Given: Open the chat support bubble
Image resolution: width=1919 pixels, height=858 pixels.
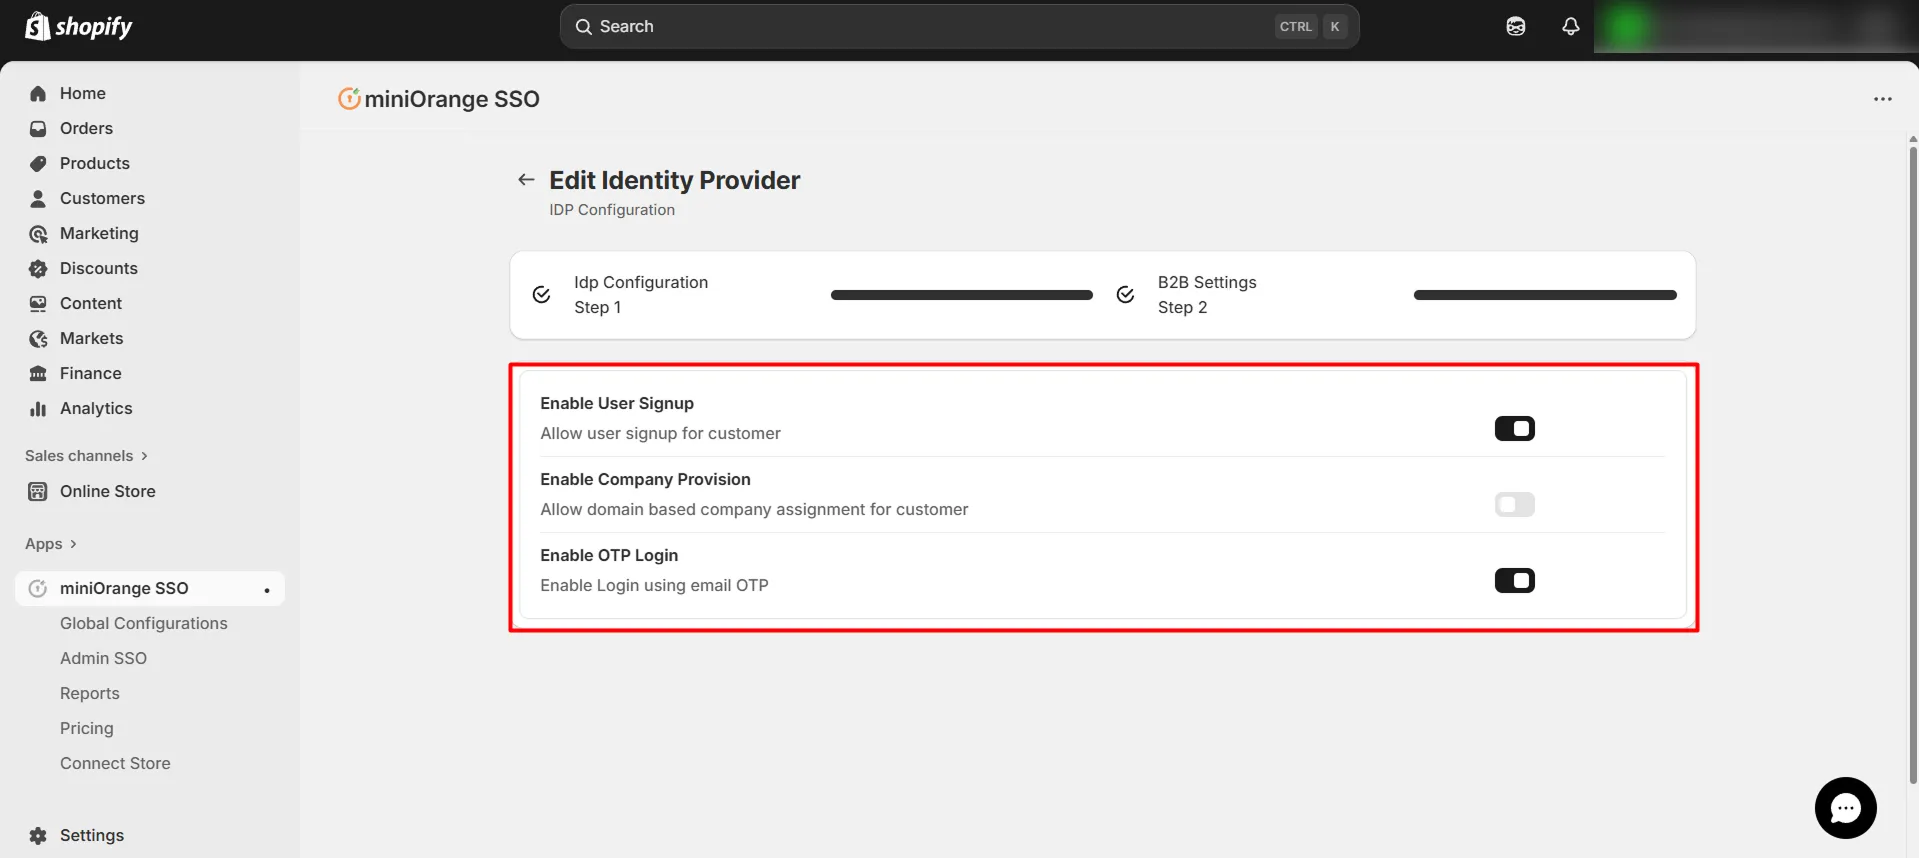Looking at the screenshot, I should (x=1846, y=808).
